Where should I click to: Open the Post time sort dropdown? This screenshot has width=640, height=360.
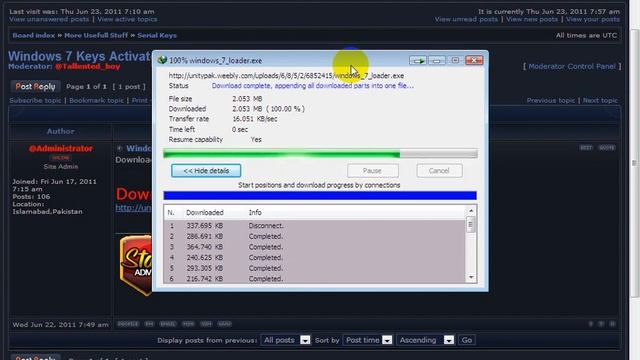pyautogui.click(x=368, y=340)
